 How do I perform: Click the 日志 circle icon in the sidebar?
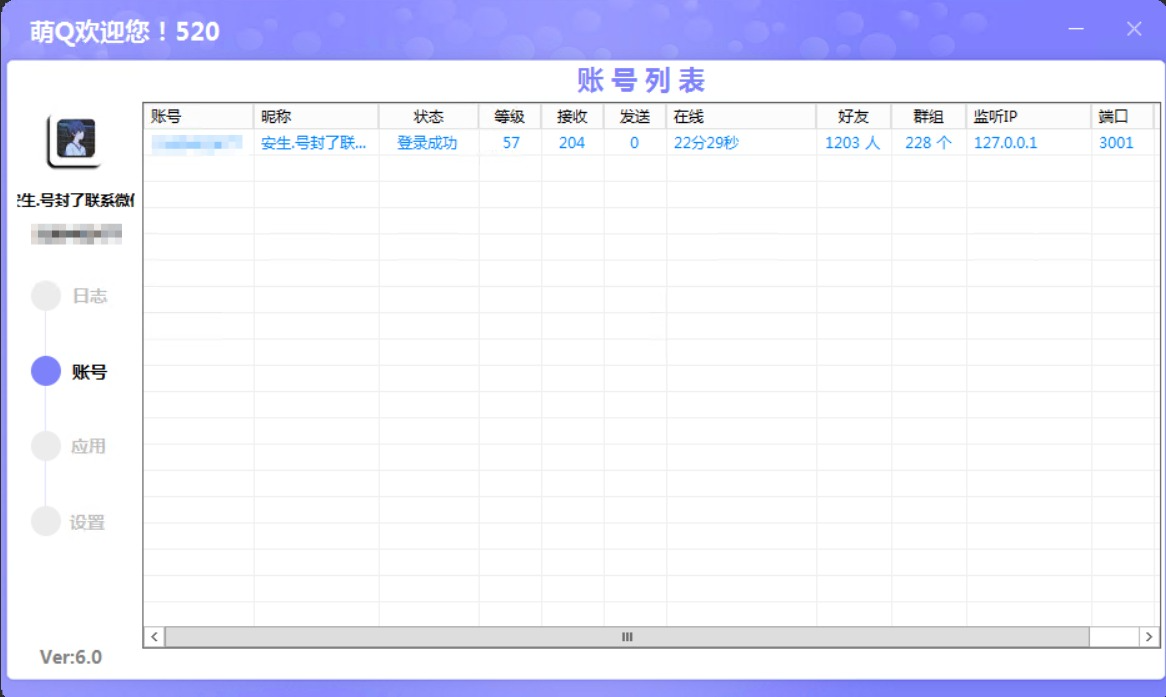46,296
